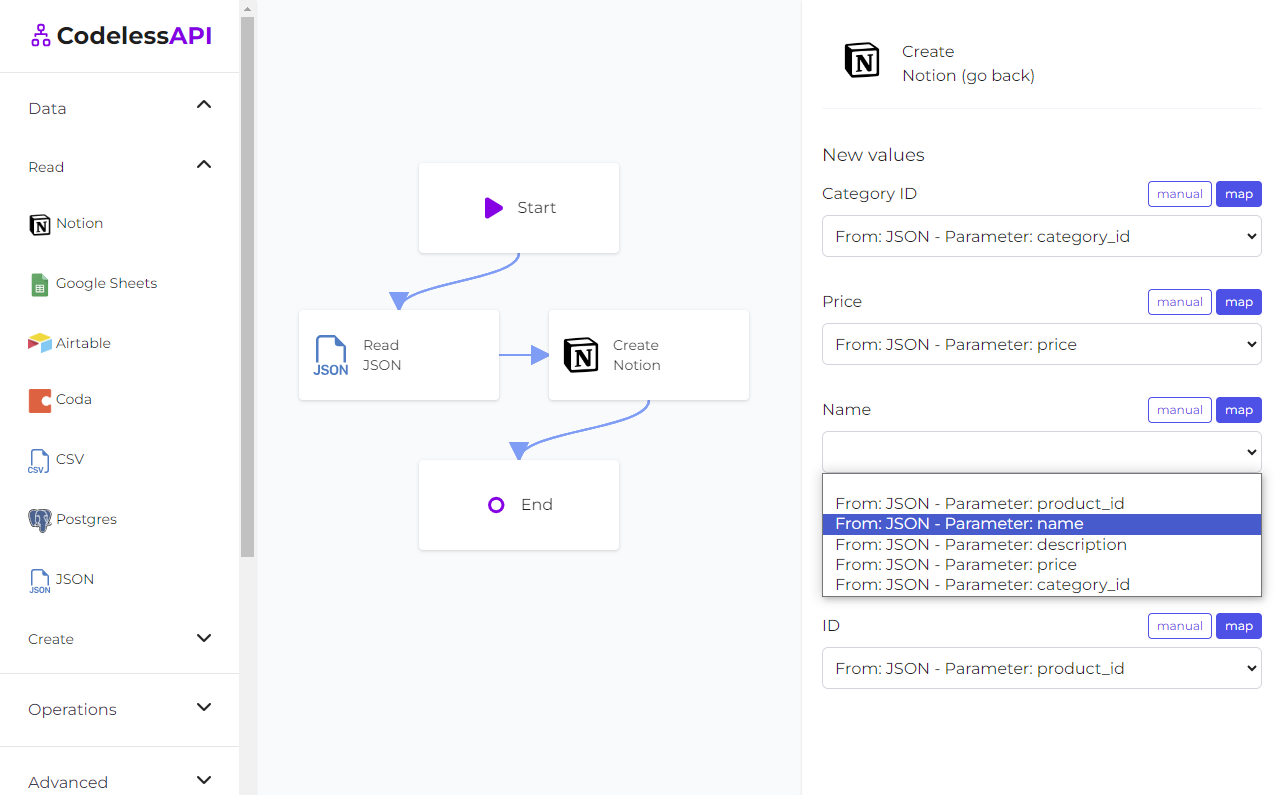Screen dimensions: 1282x795
Task: Select the Airtable icon
Action: pos(39,343)
